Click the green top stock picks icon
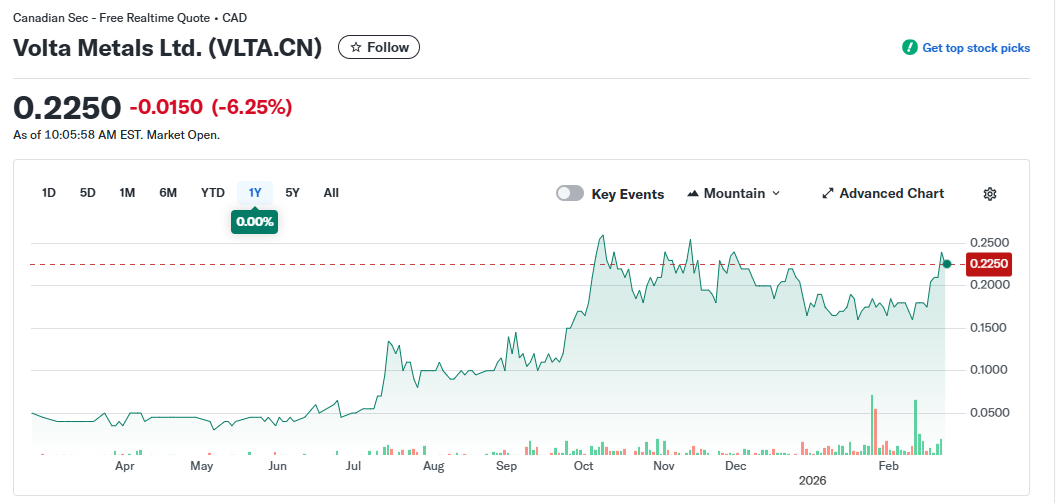This screenshot has height=503, width=1059. 909,48
